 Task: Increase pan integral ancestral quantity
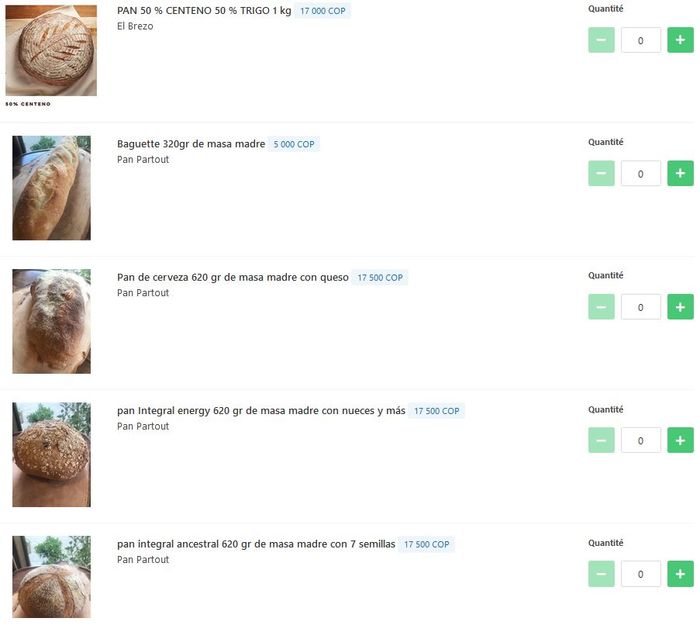[680, 574]
